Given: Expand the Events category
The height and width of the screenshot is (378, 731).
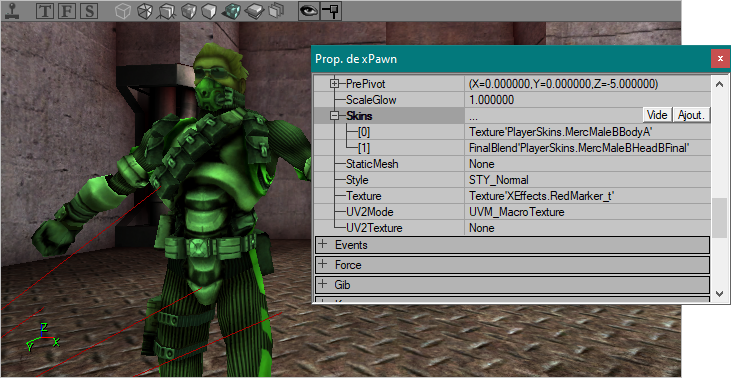Looking at the screenshot, I should coord(323,245).
